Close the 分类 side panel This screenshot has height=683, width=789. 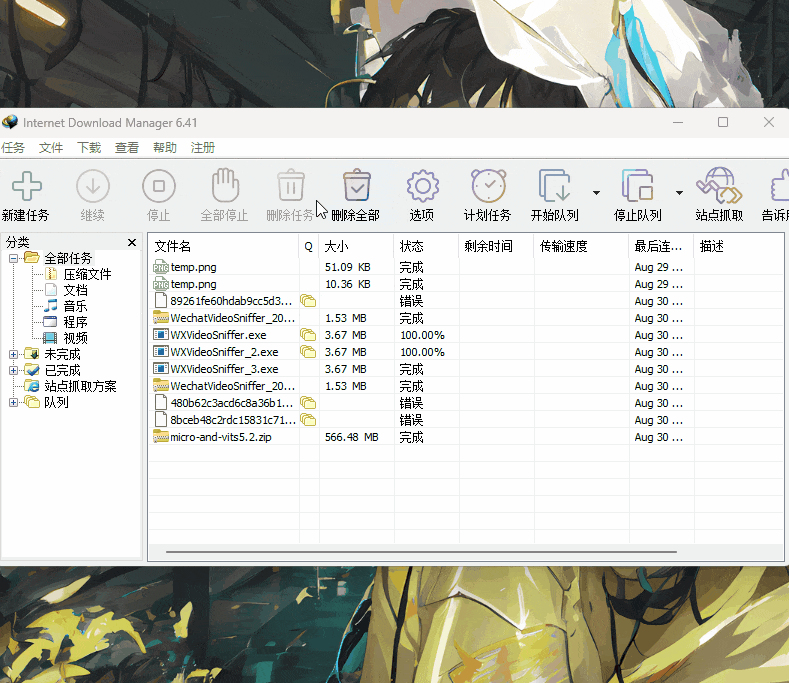point(132,242)
